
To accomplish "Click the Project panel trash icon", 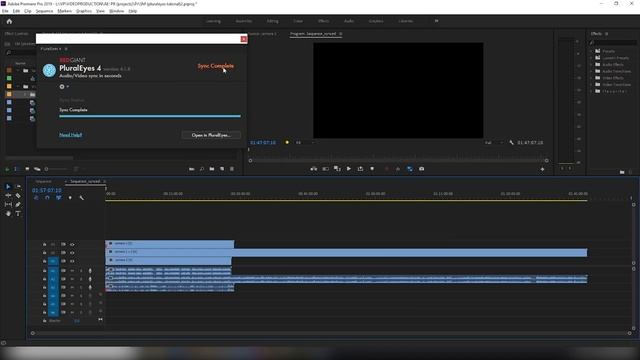I will tap(232, 169).
